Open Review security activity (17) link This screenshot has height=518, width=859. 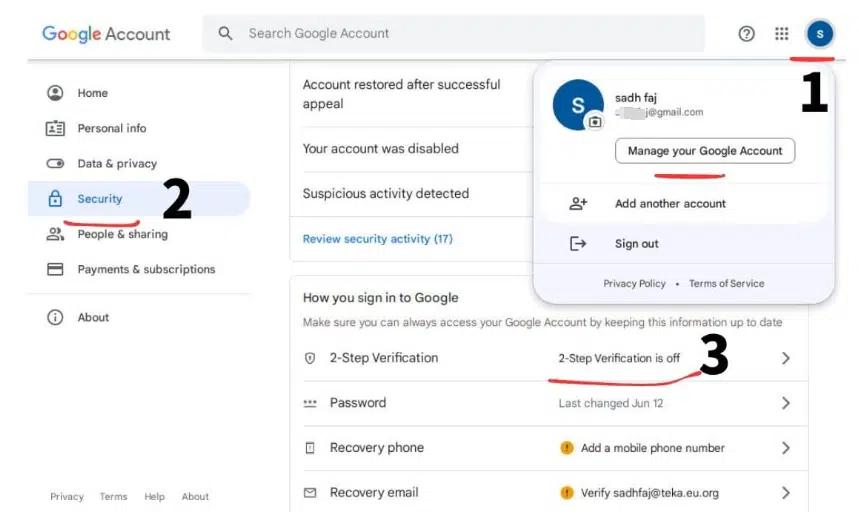tap(378, 239)
